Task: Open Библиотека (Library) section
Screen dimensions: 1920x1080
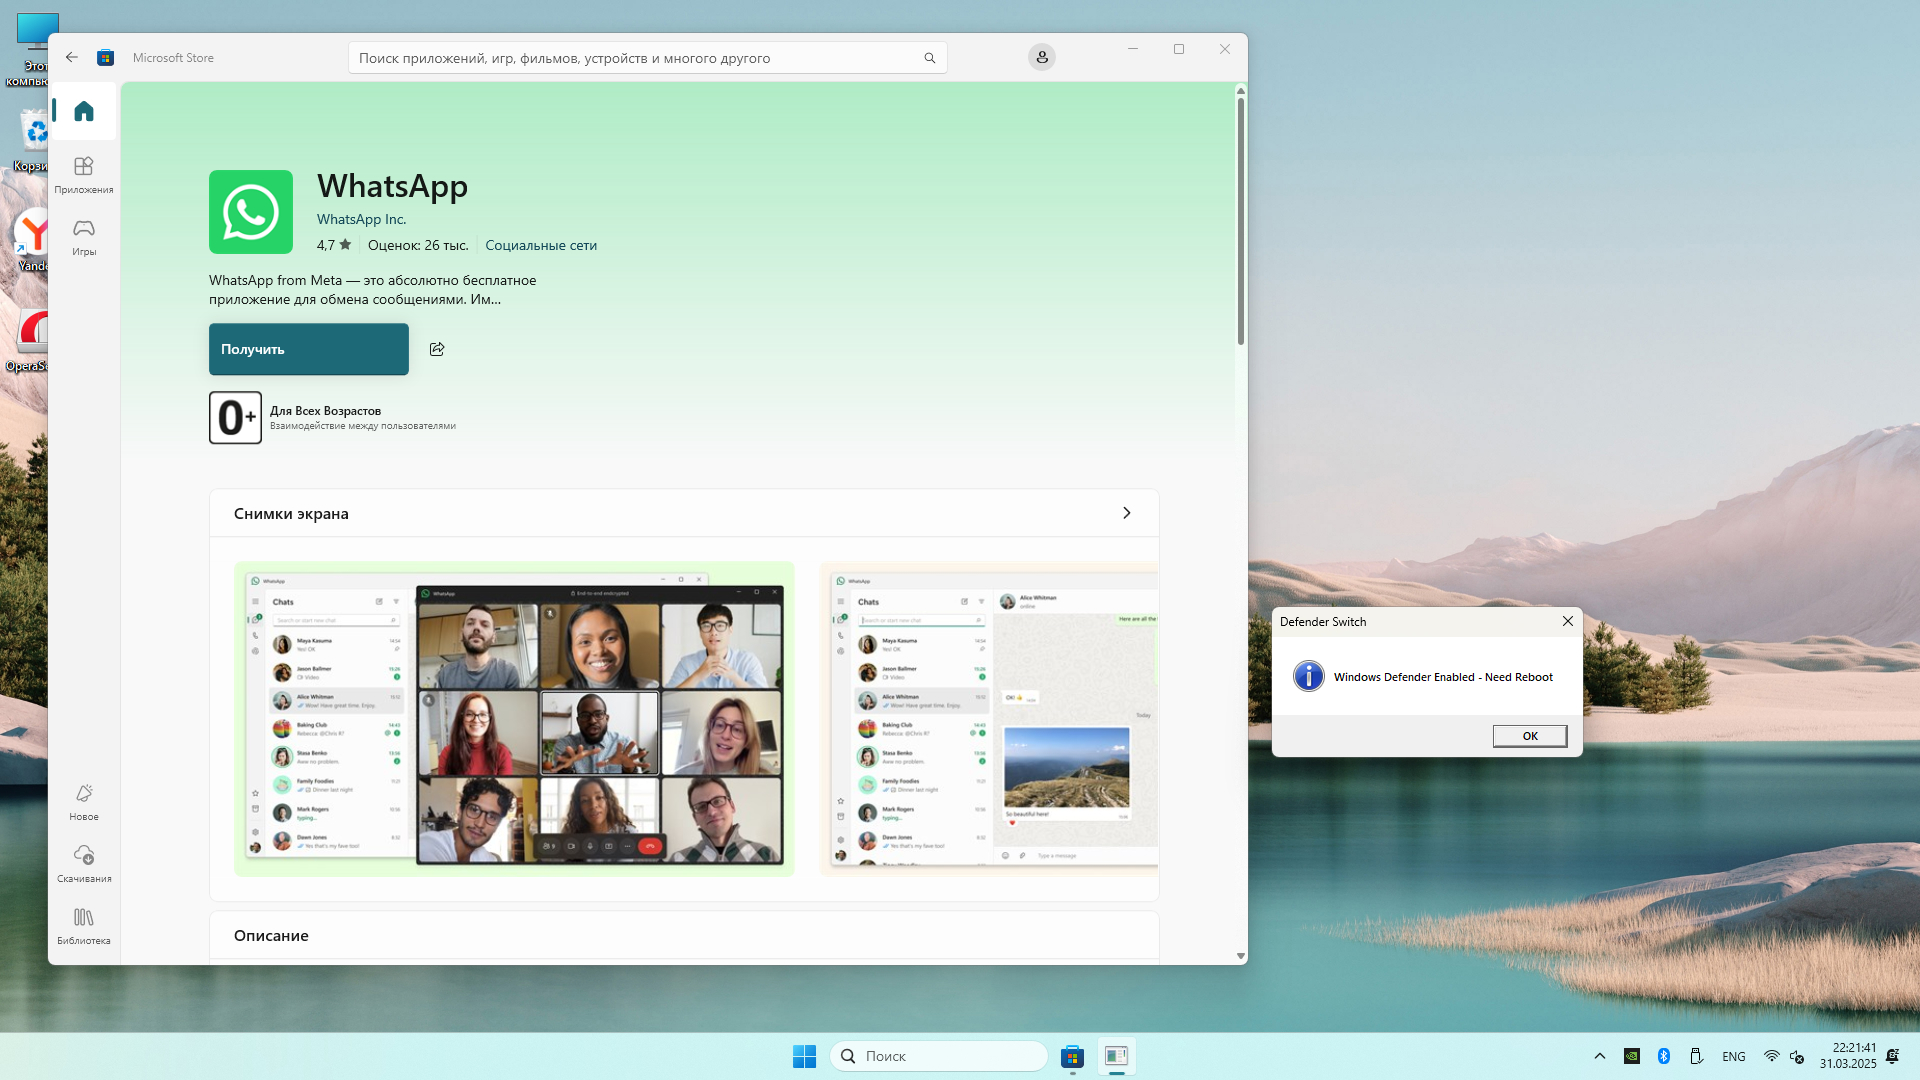Action: (x=84, y=925)
